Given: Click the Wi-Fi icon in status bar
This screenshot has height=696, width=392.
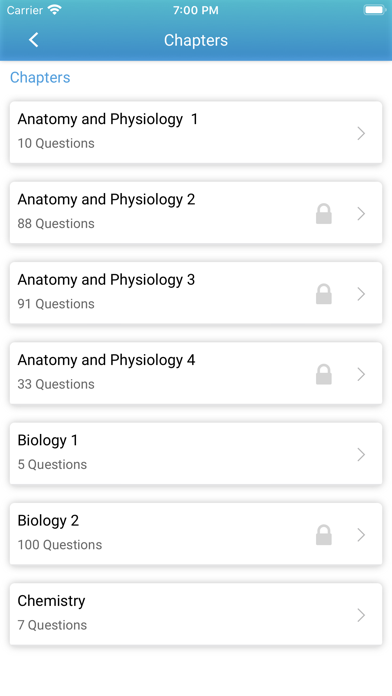Looking at the screenshot, I should (x=55, y=10).
